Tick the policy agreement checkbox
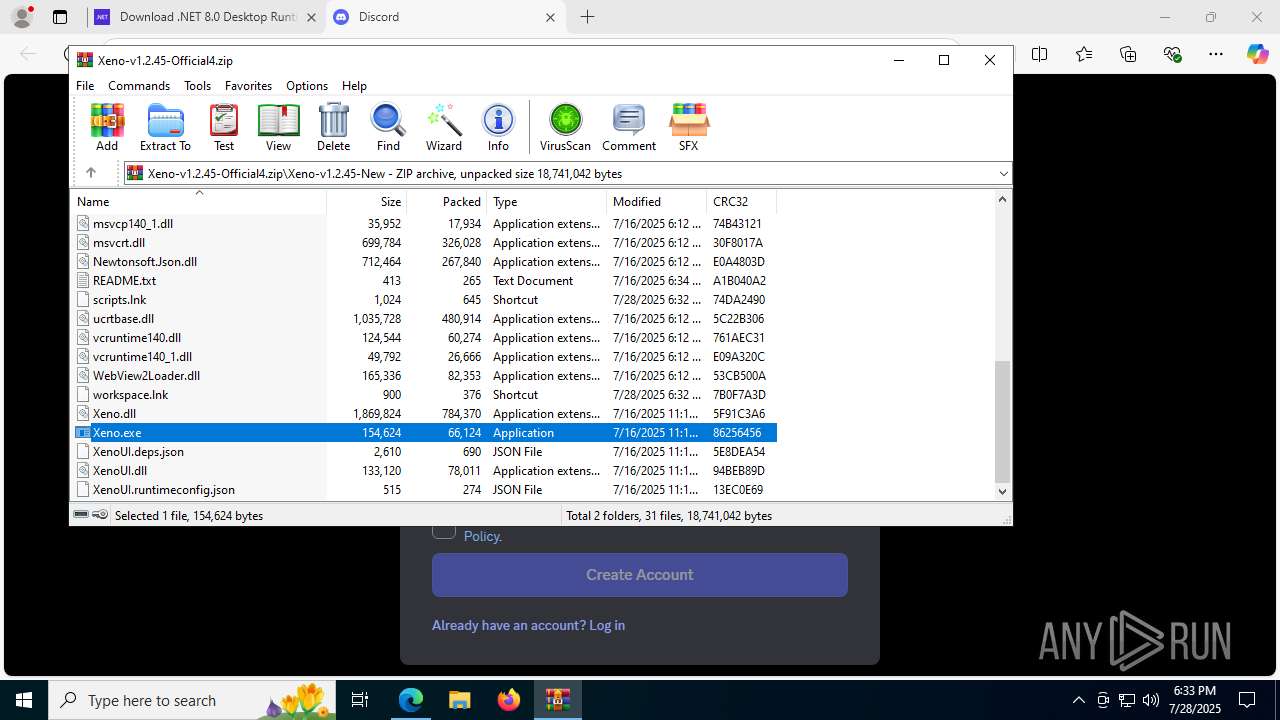This screenshot has height=720, width=1280. (x=444, y=531)
